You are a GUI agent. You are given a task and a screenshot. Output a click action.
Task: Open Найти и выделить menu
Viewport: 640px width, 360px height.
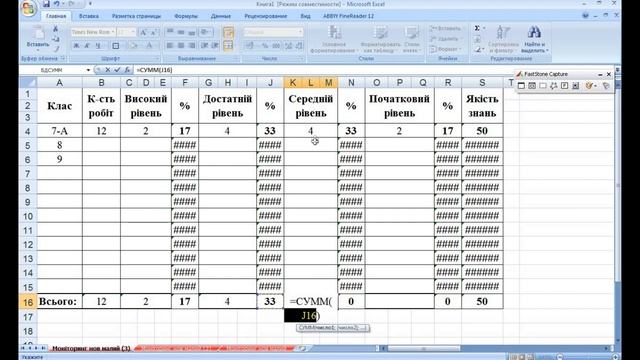535,39
